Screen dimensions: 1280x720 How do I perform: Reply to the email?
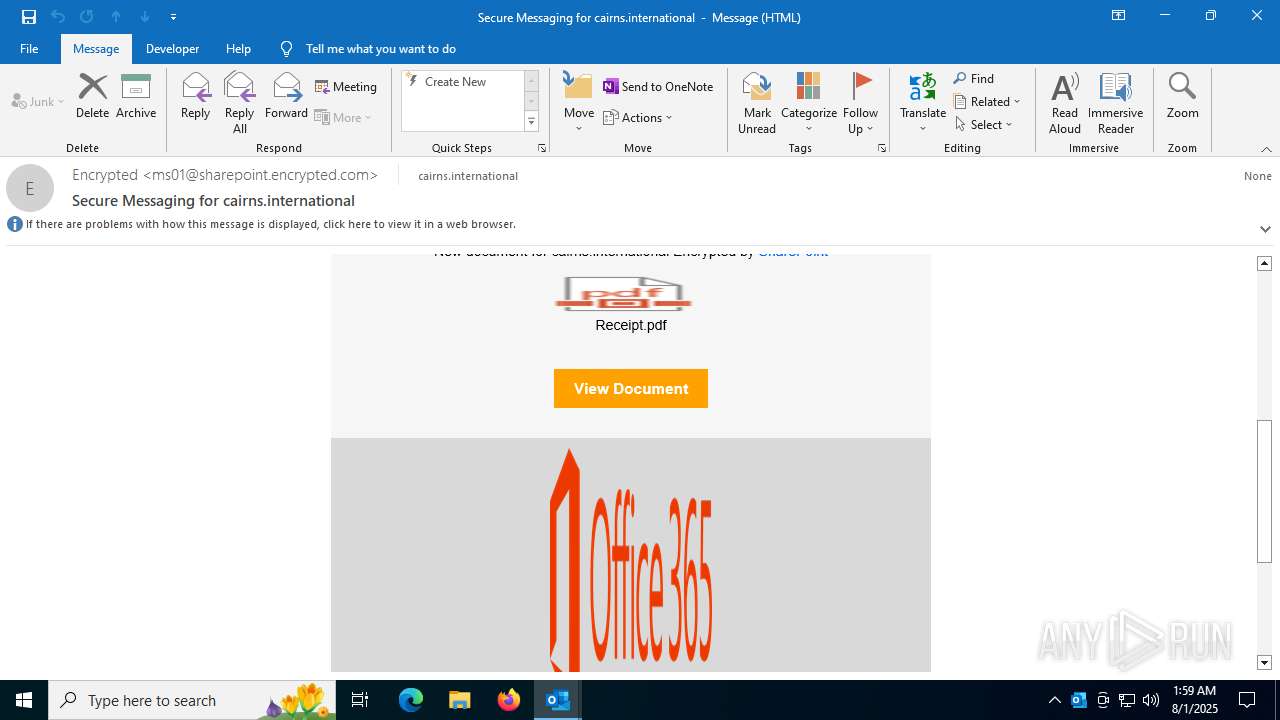tap(195, 96)
